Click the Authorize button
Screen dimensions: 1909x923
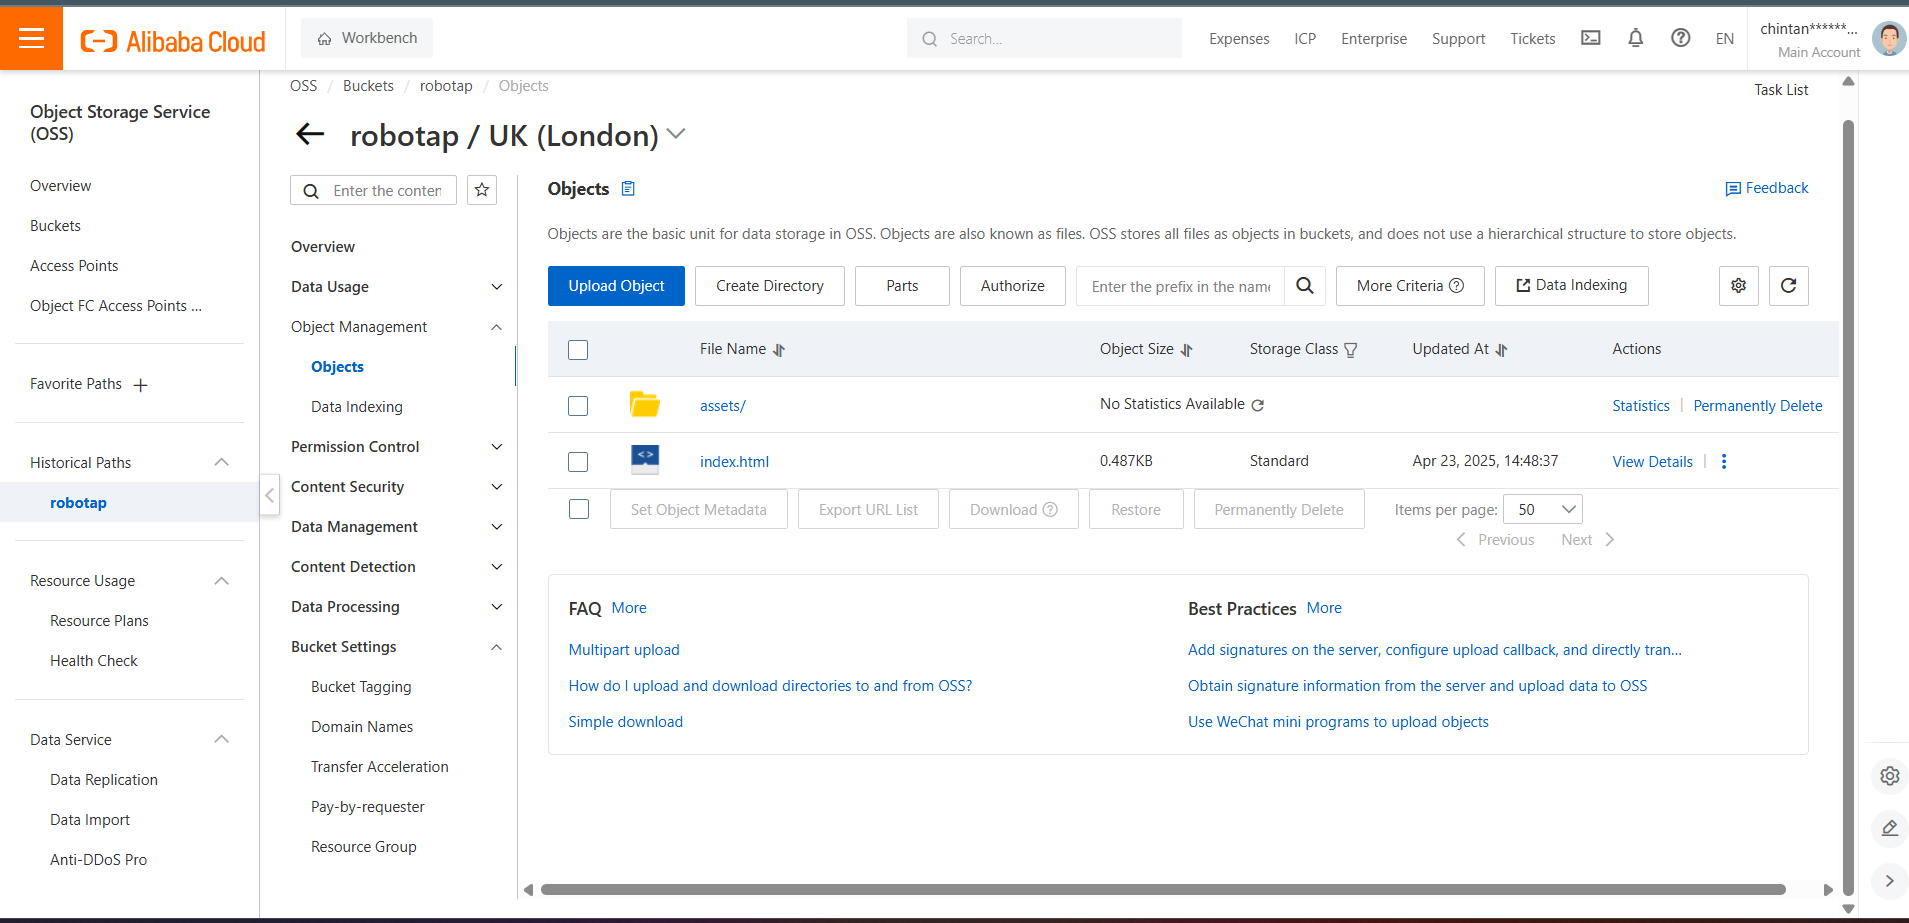coord(1012,286)
